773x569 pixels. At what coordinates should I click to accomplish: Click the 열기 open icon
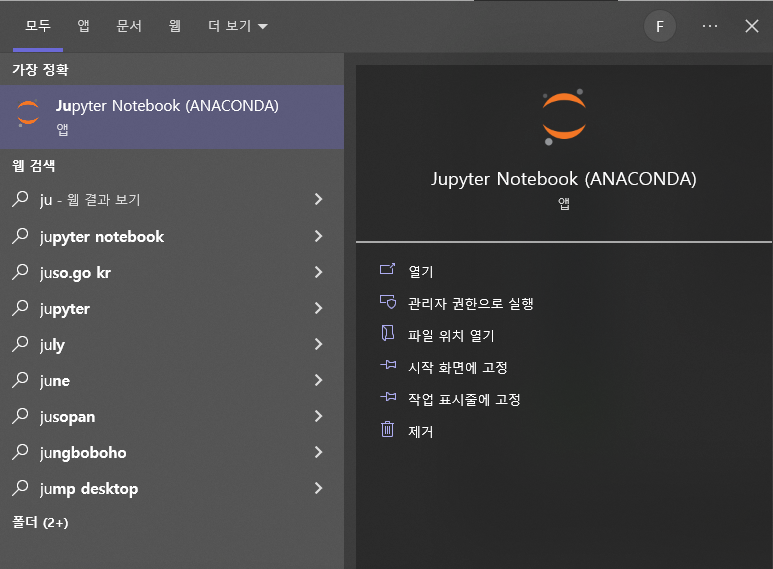(387, 269)
